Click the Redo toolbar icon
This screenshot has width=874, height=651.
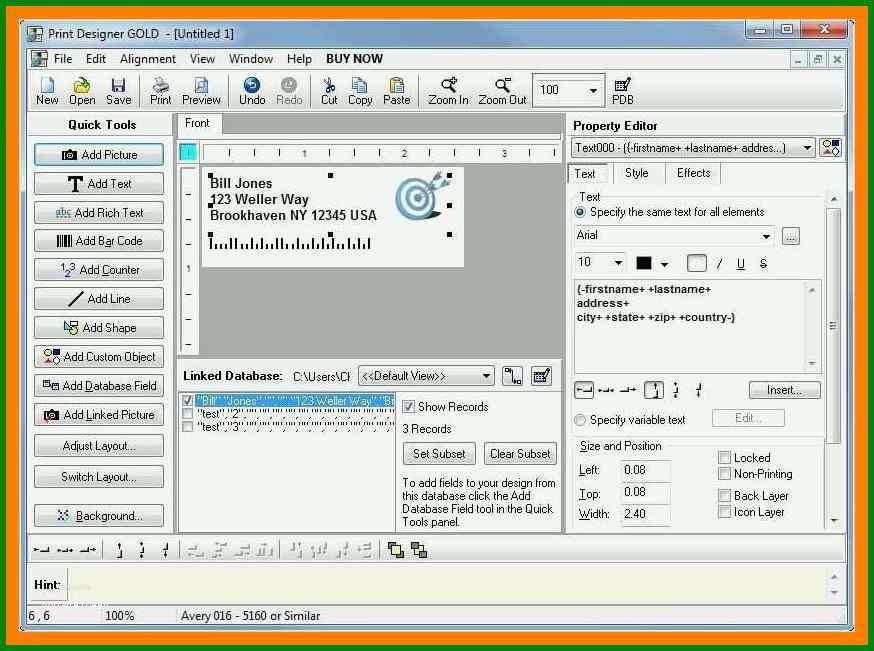(289, 91)
